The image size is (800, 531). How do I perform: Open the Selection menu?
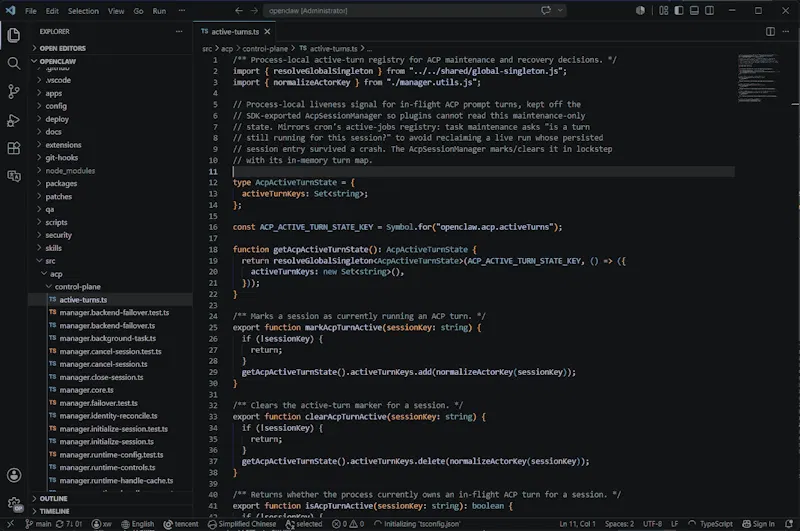click(x=83, y=11)
